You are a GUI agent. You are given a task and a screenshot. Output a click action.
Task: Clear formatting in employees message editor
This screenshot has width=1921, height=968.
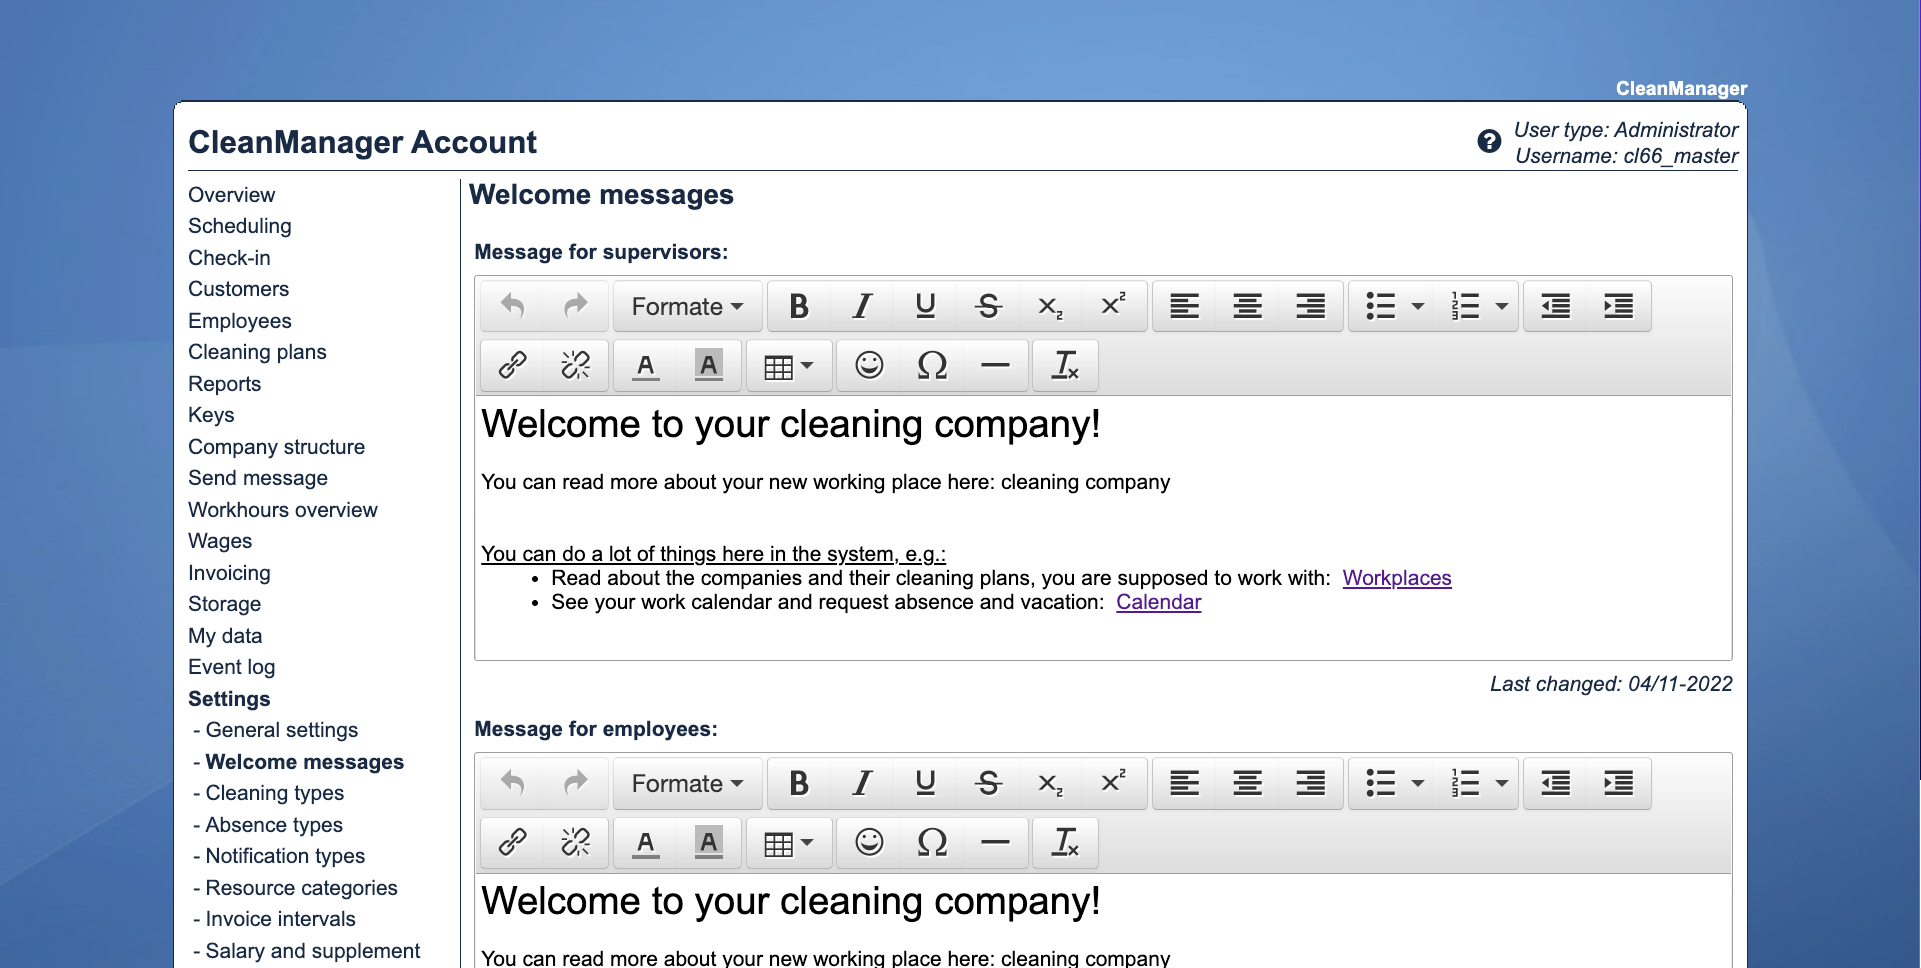click(1065, 843)
